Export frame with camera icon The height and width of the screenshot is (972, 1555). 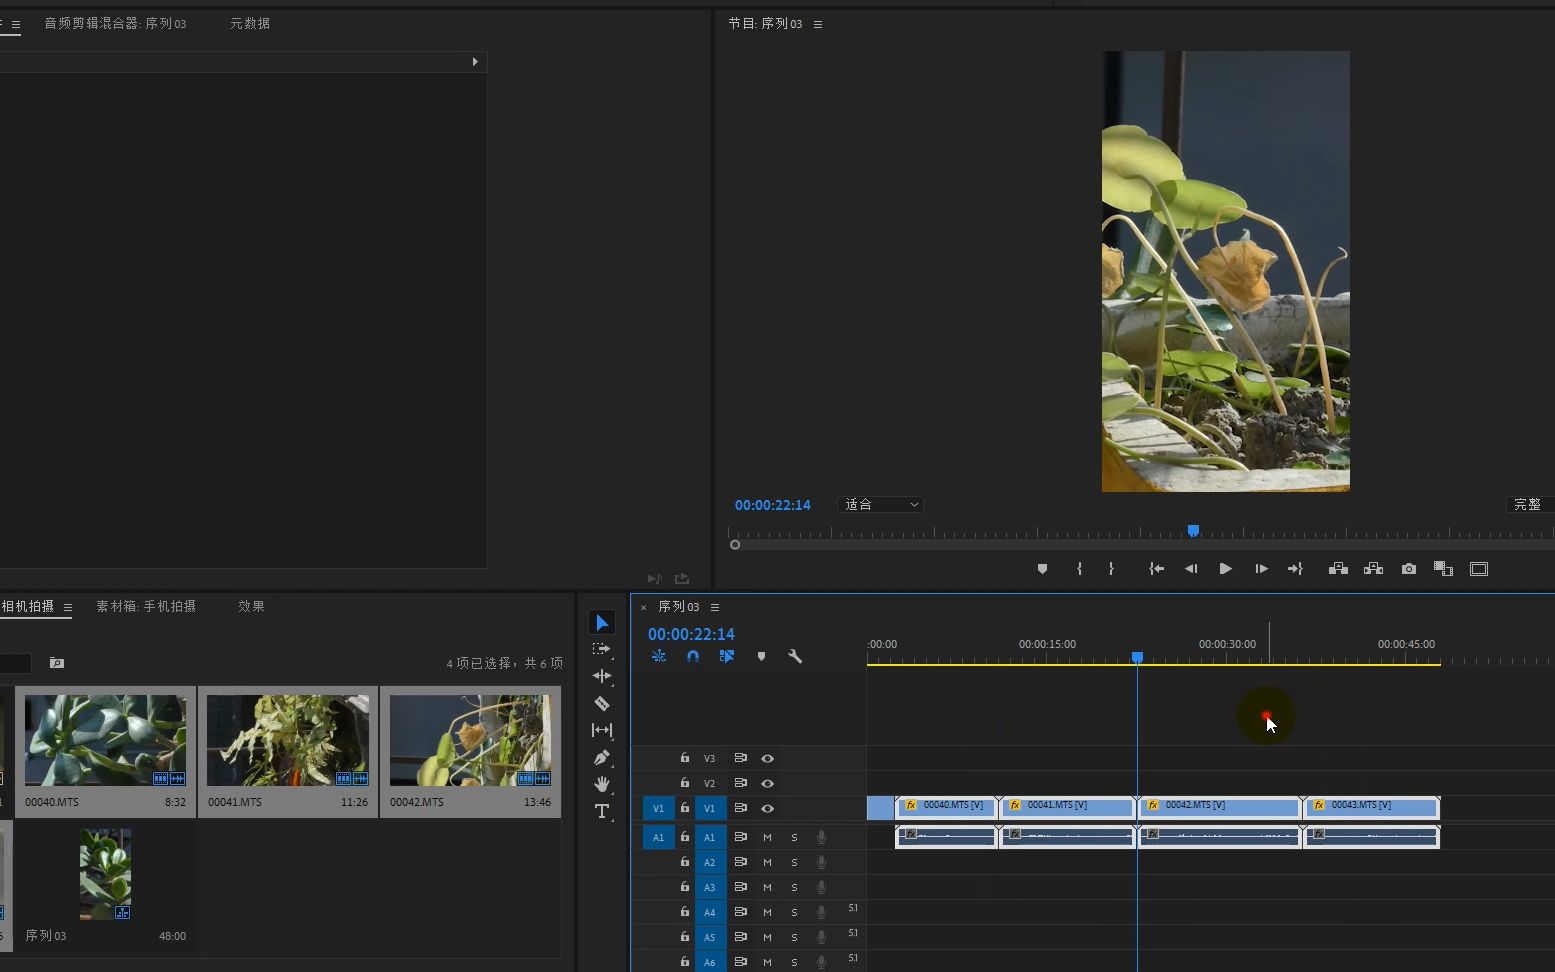(1409, 569)
